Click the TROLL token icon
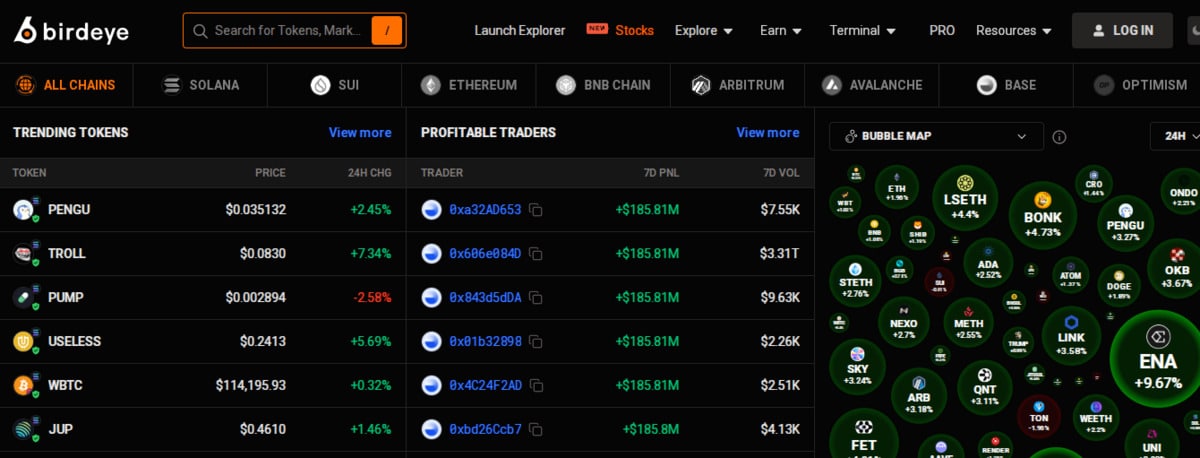The image size is (1200, 458). 24,254
